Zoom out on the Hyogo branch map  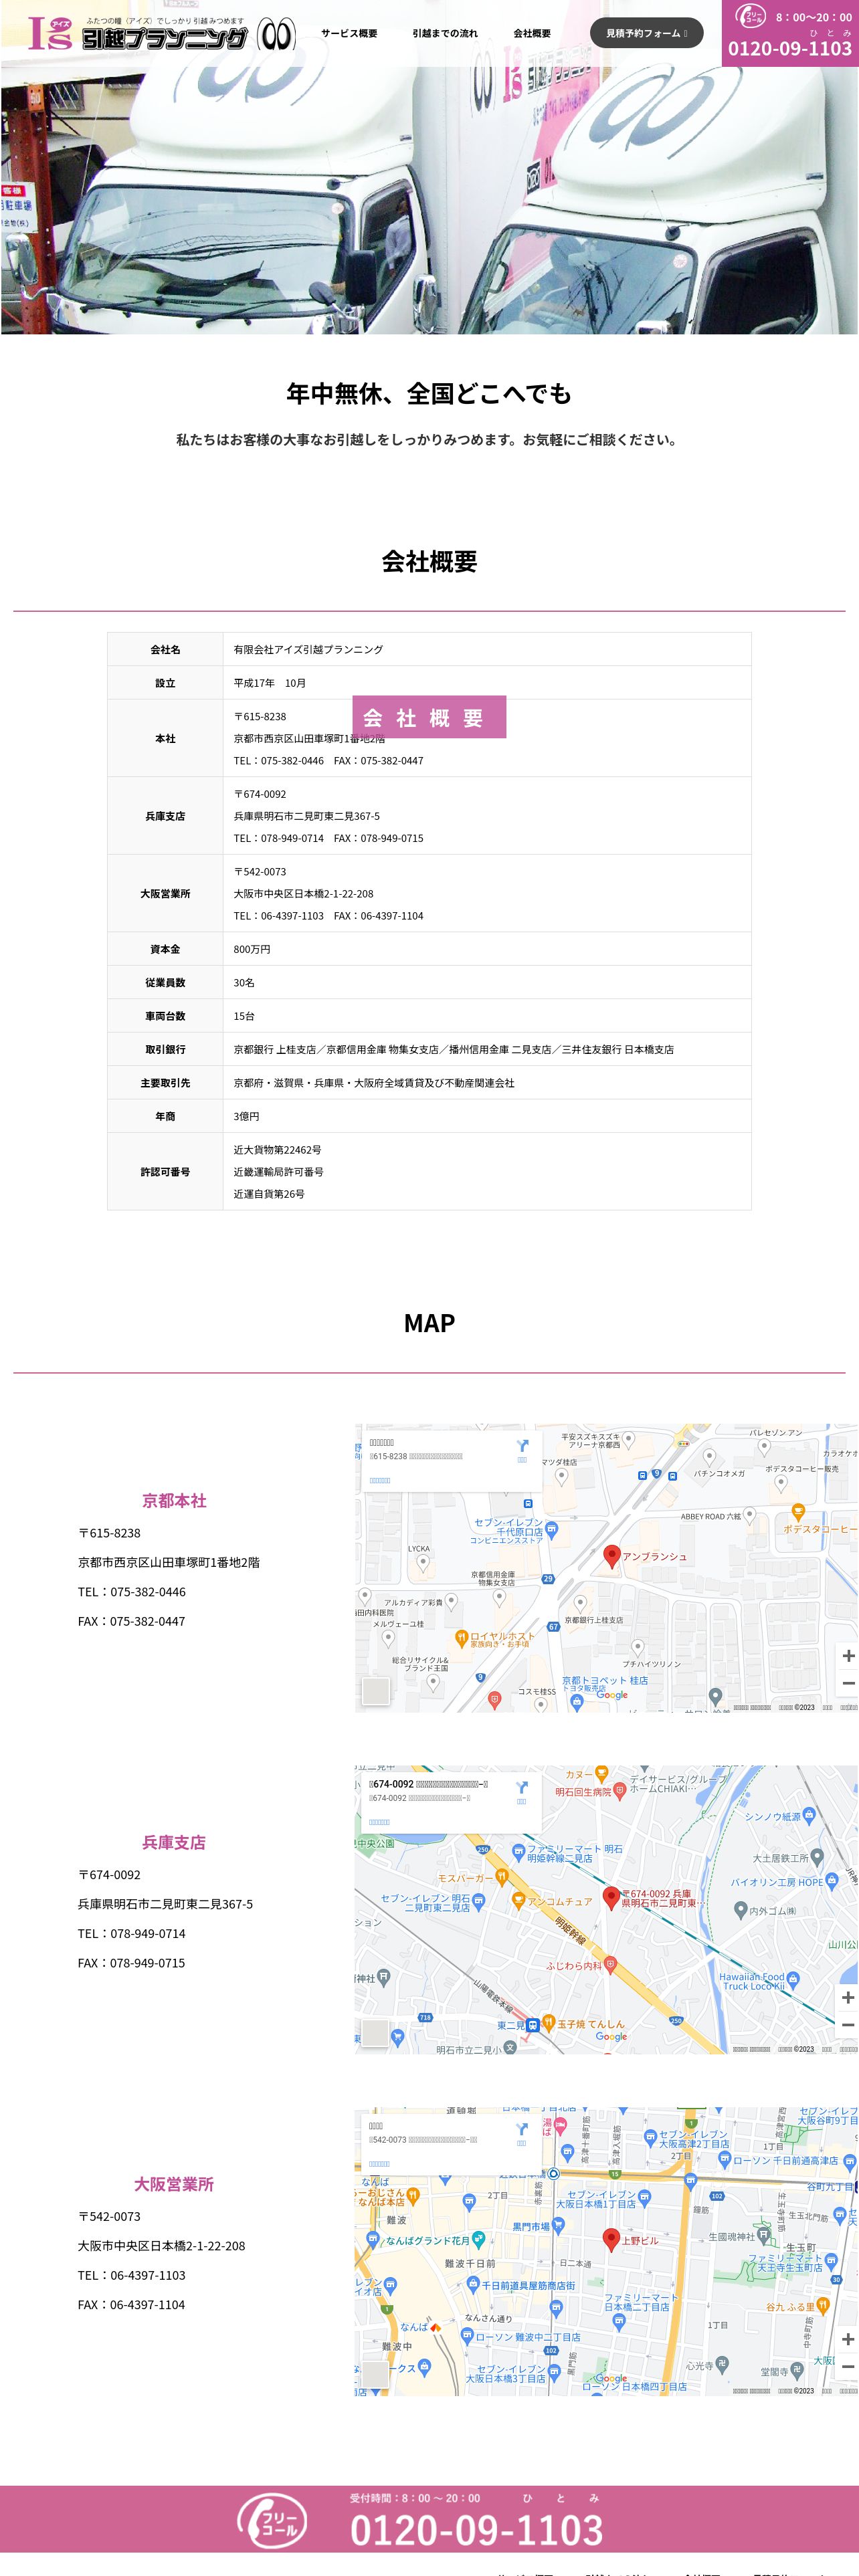tap(848, 2025)
